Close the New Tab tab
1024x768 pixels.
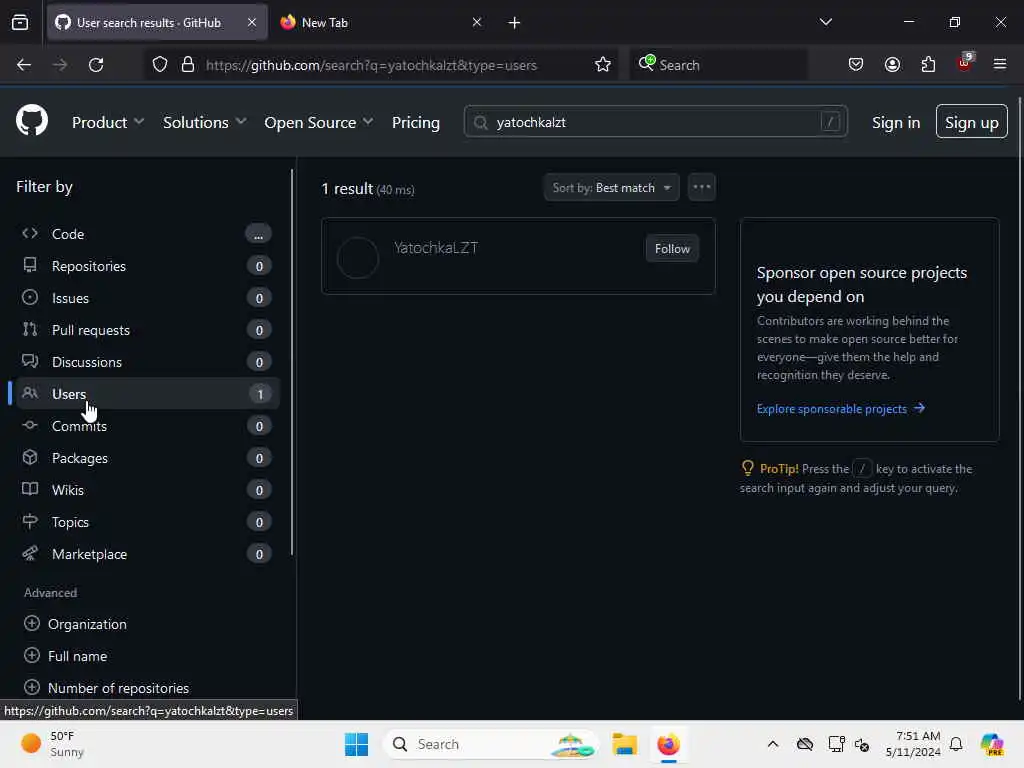tap(477, 22)
